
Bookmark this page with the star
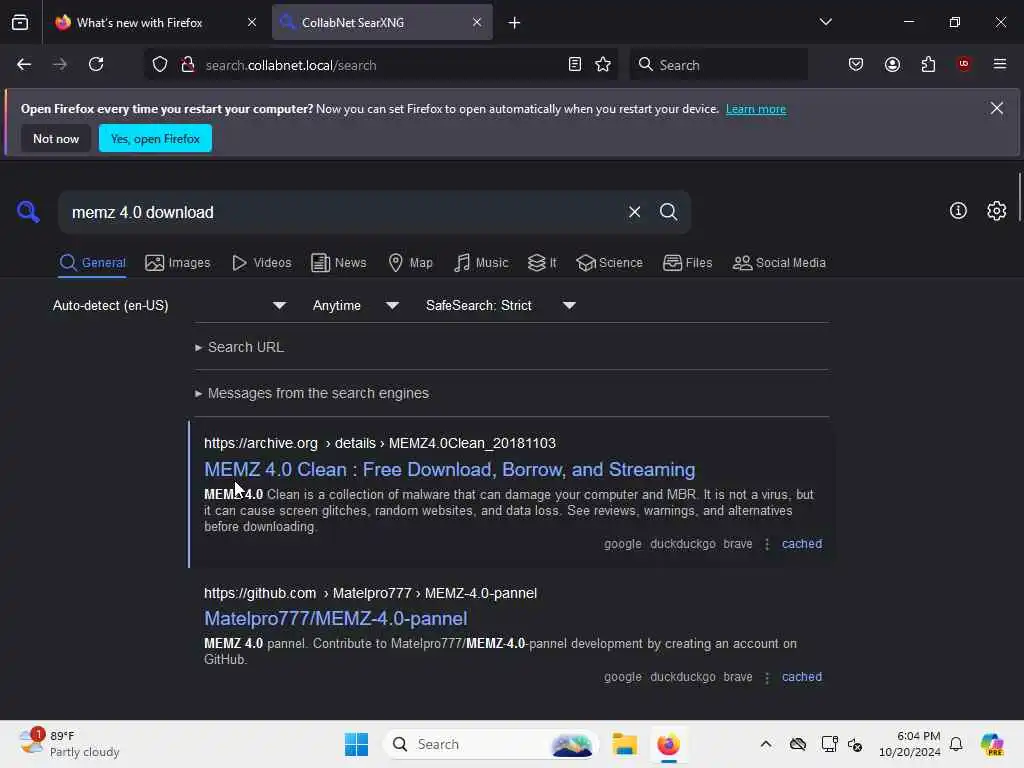pyautogui.click(x=603, y=64)
